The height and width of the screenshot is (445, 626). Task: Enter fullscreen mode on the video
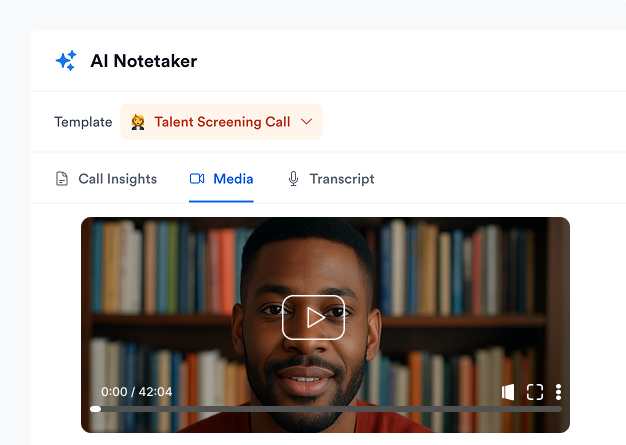click(x=535, y=392)
